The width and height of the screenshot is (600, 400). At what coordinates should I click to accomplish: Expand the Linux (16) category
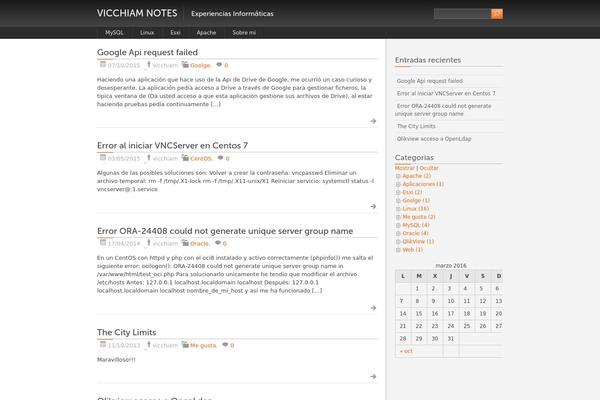pyautogui.click(x=398, y=209)
